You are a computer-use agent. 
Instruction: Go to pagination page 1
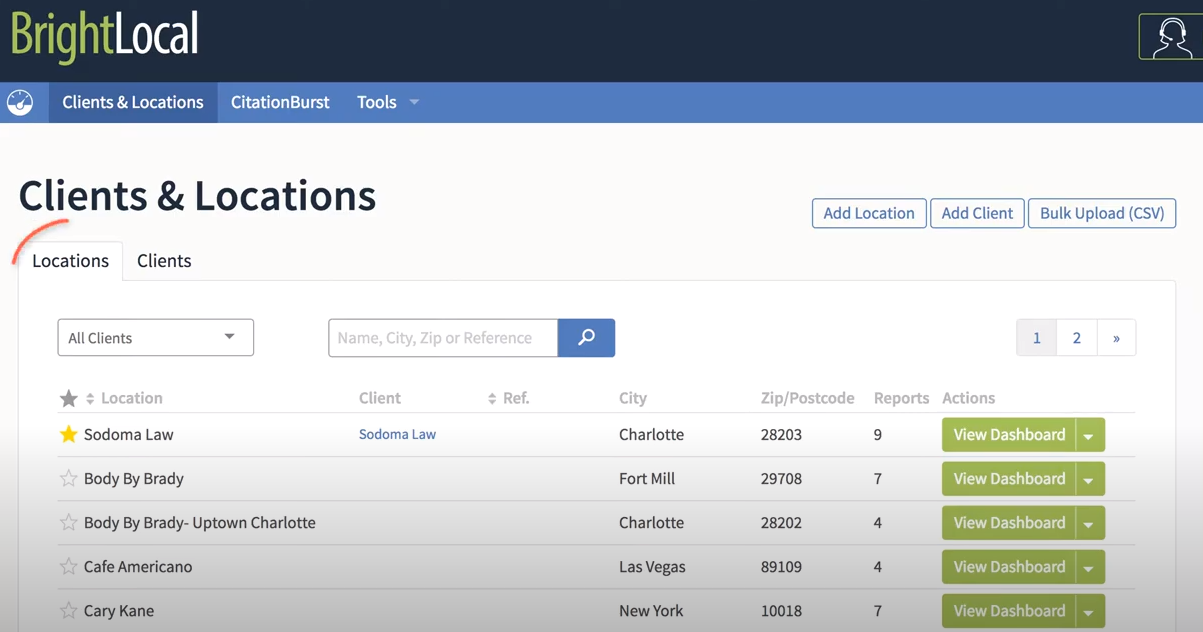pyautogui.click(x=1037, y=338)
